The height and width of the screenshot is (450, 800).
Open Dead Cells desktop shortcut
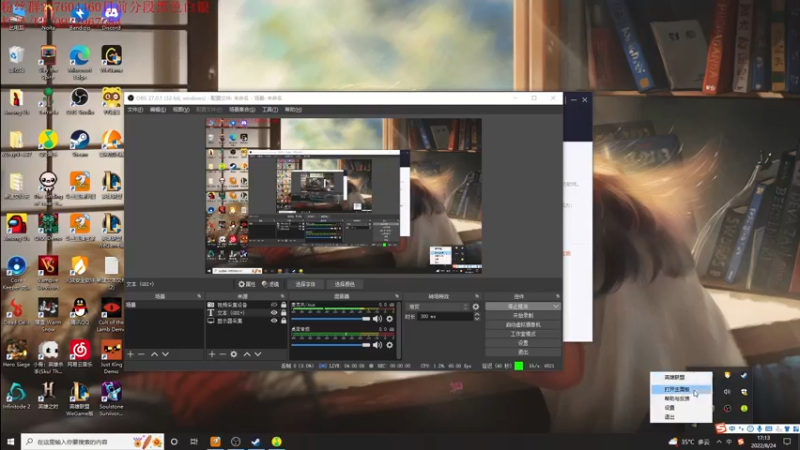(x=16, y=311)
